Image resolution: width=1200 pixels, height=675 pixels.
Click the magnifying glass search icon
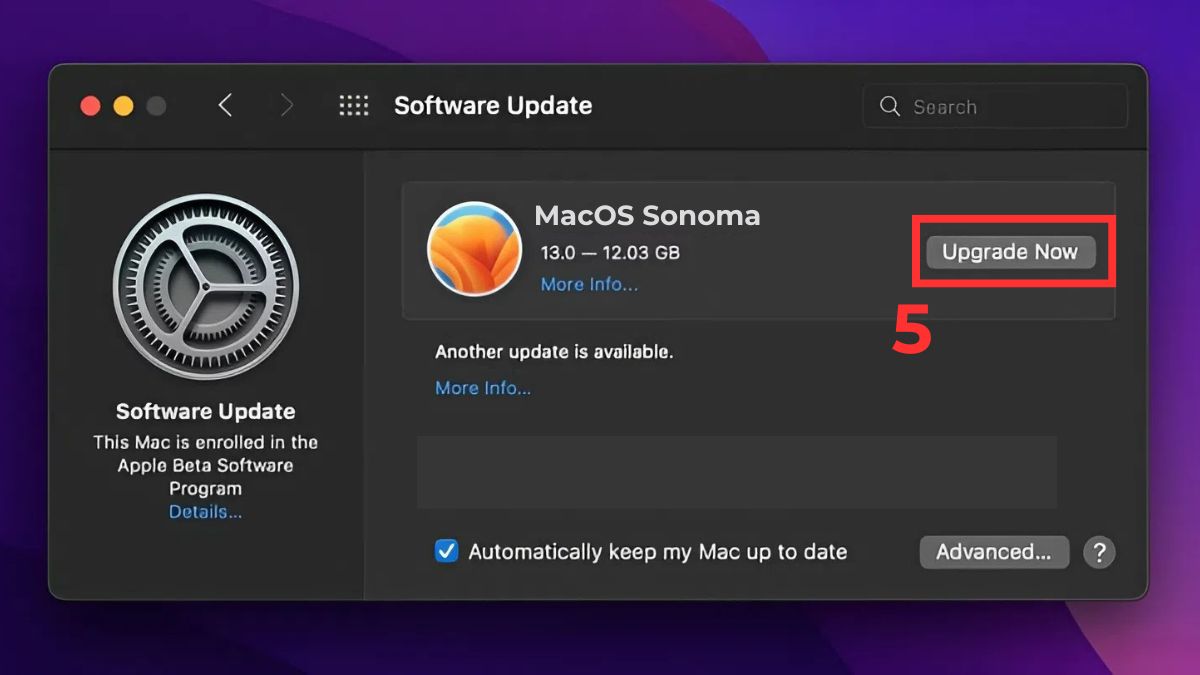coord(889,106)
